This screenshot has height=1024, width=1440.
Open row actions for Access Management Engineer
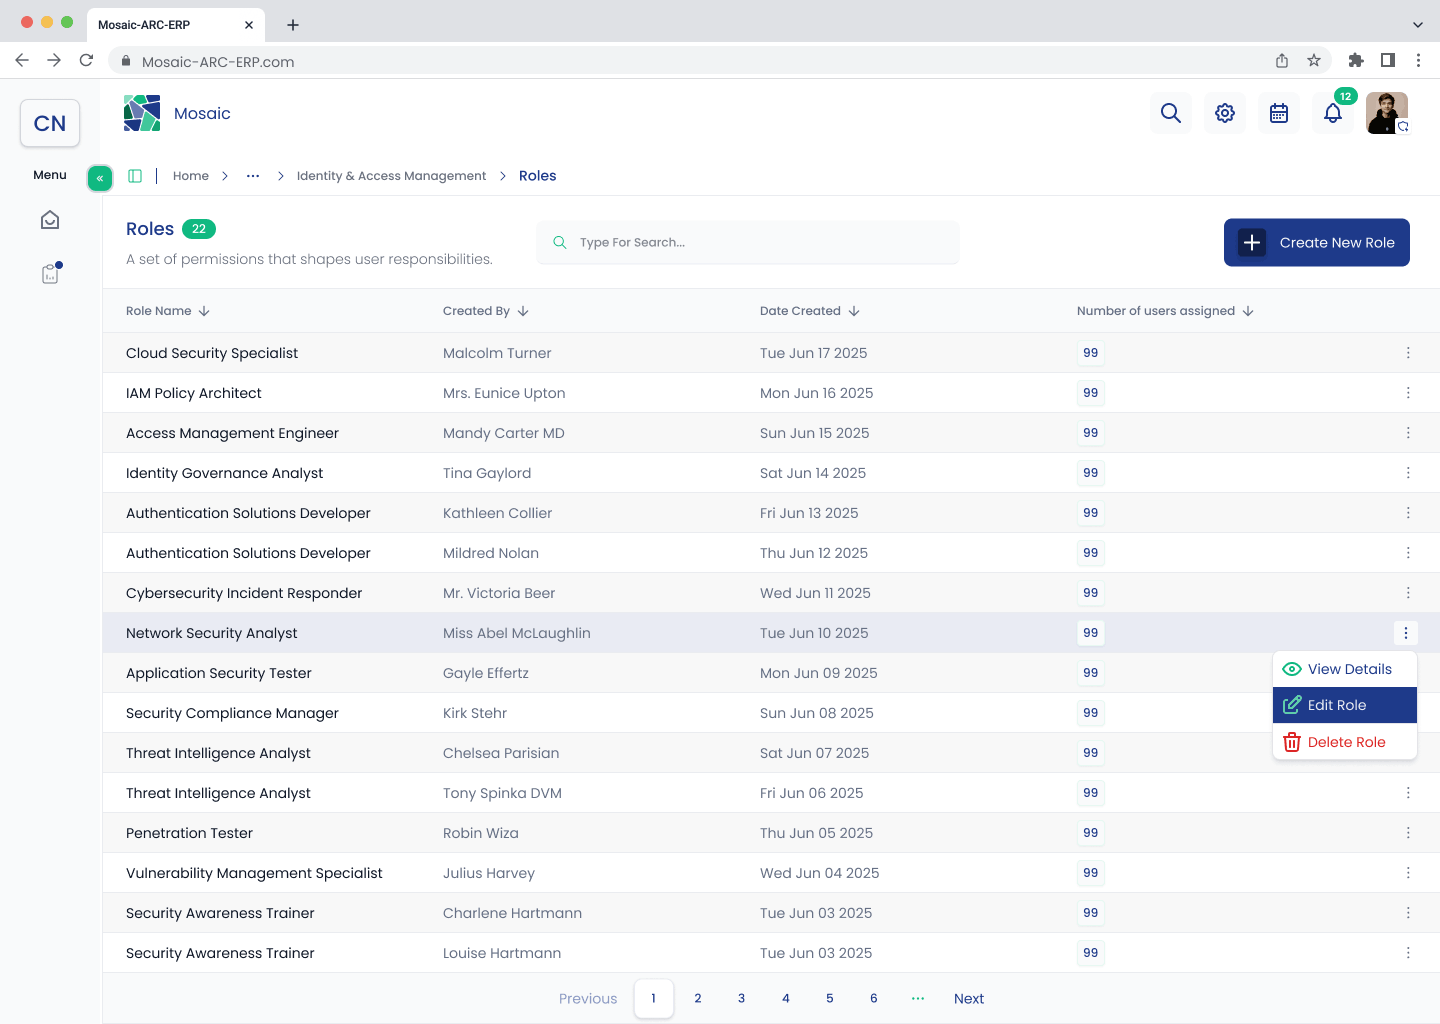pos(1408,433)
